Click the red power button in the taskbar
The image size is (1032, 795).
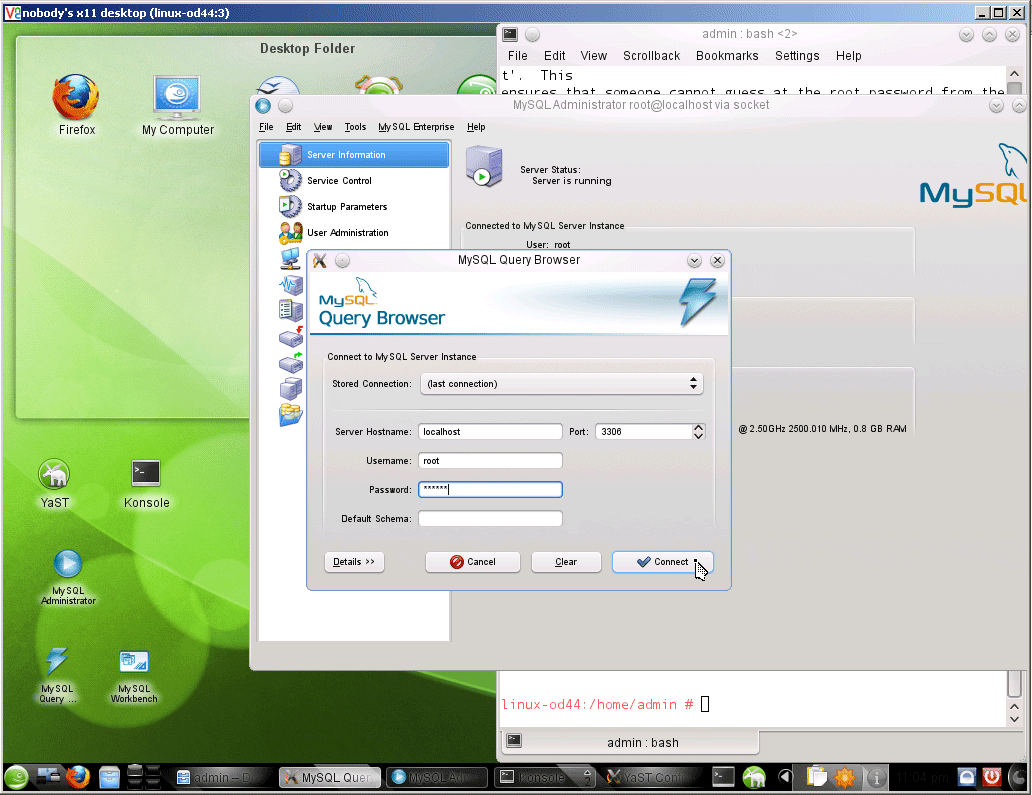coord(992,777)
